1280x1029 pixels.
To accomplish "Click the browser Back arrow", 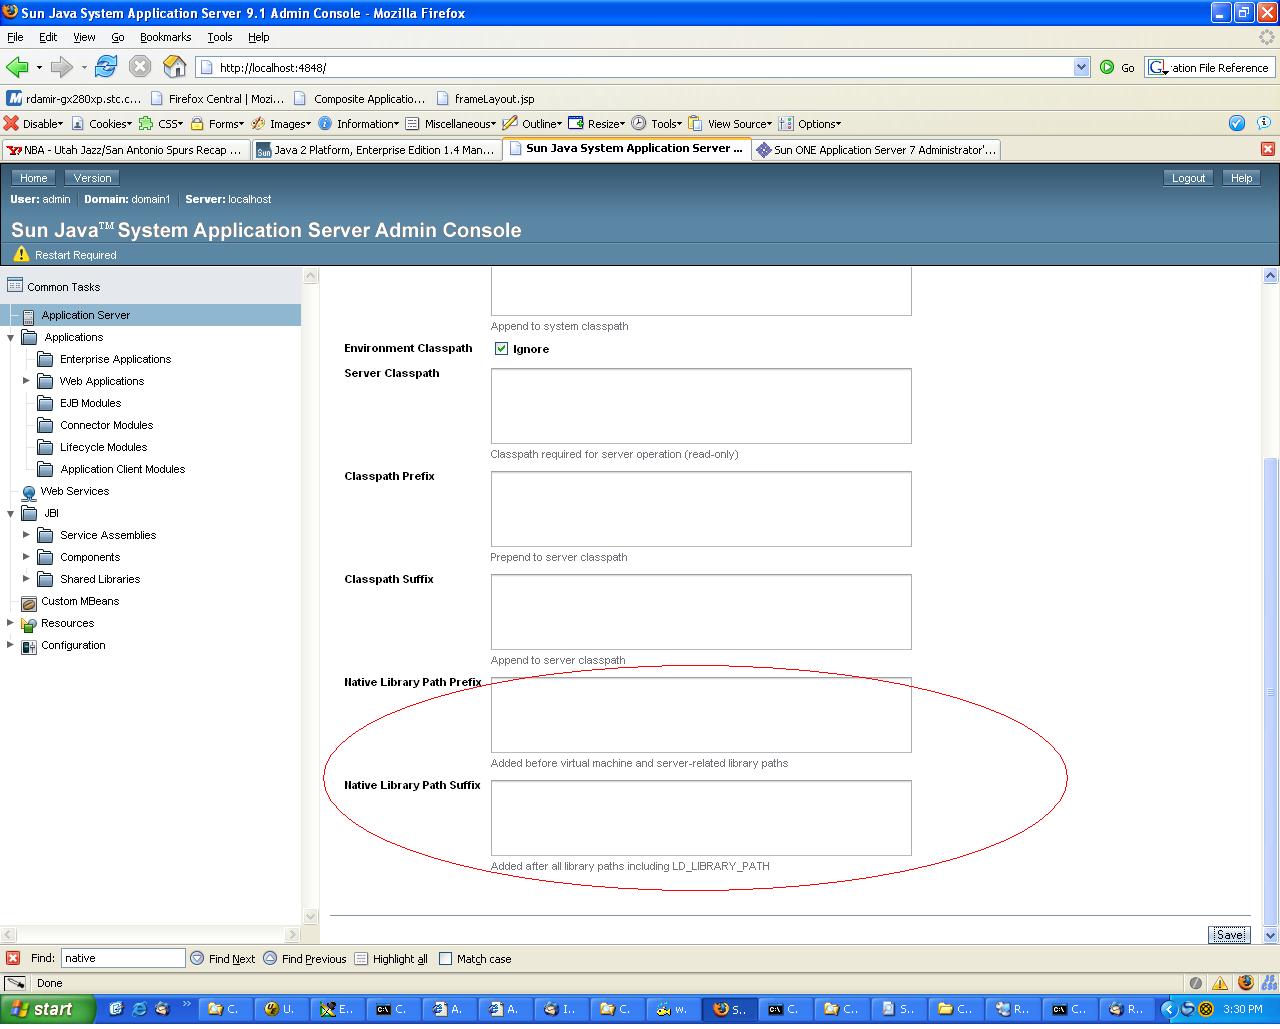I will pyautogui.click(x=17, y=67).
